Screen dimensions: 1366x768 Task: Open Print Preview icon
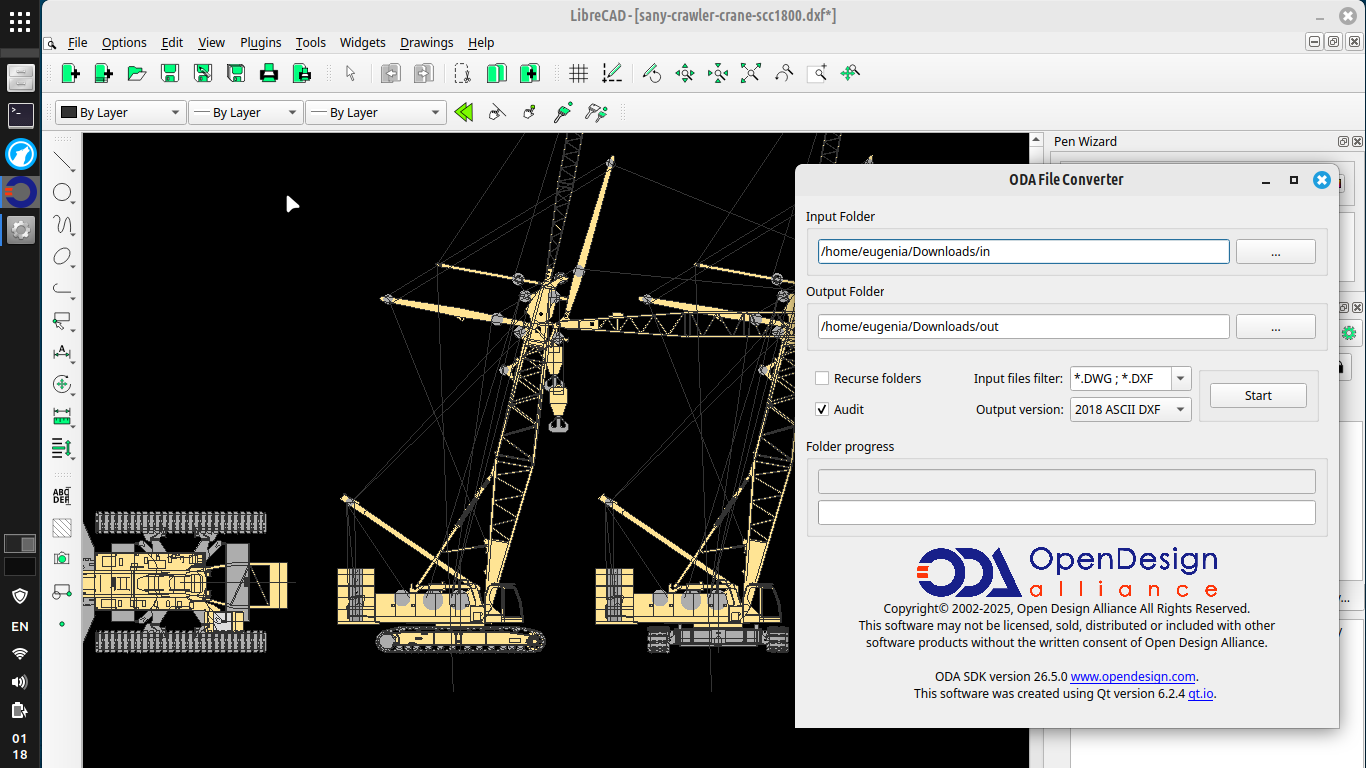(x=302, y=73)
